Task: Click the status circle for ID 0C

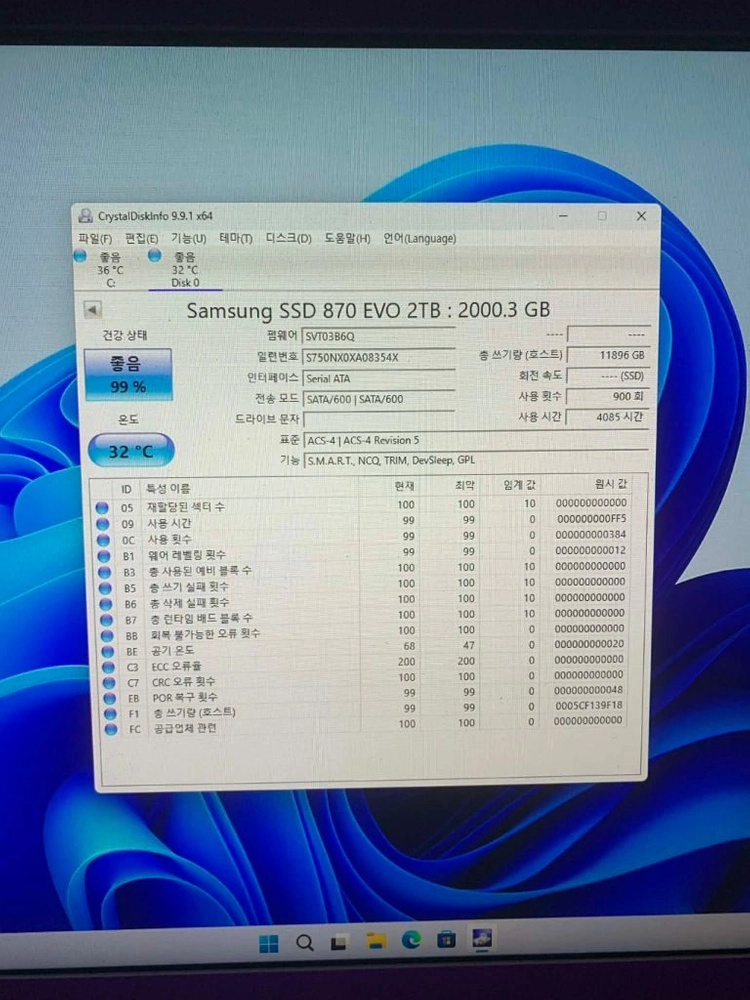Action: [x=103, y=540]
